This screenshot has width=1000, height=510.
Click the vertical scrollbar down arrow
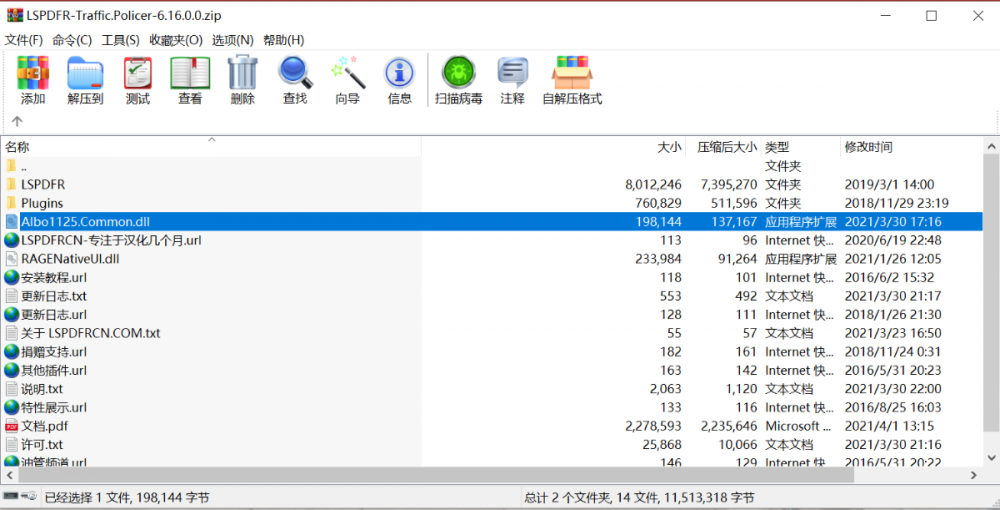tap(992, 458)
